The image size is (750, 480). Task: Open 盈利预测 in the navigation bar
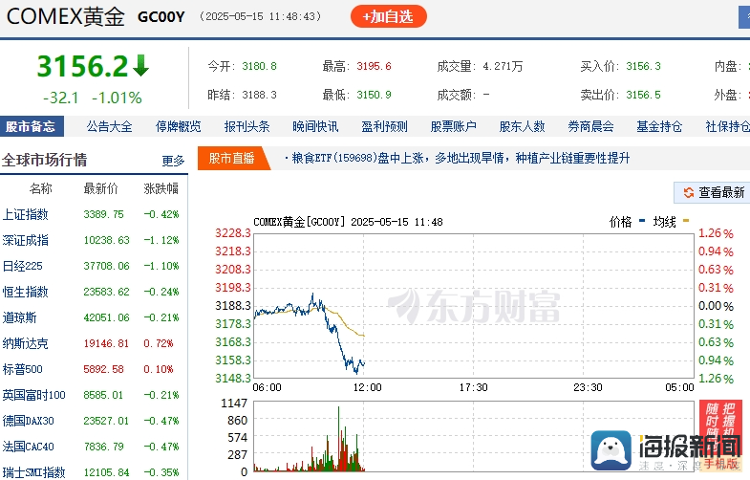click(x=385, y=127)
